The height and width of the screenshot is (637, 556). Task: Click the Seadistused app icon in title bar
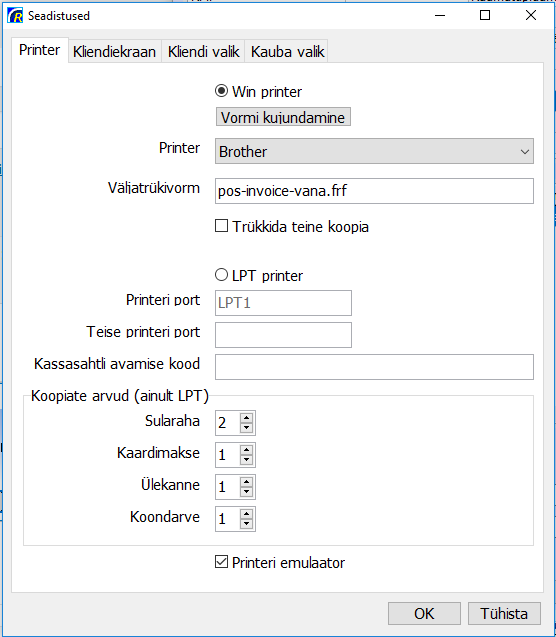point(15,16)
